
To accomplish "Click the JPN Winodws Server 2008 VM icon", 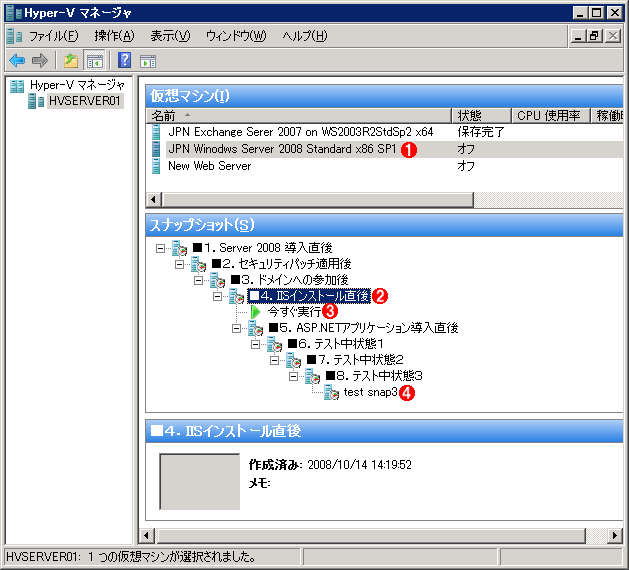I will tap(156, 149).
